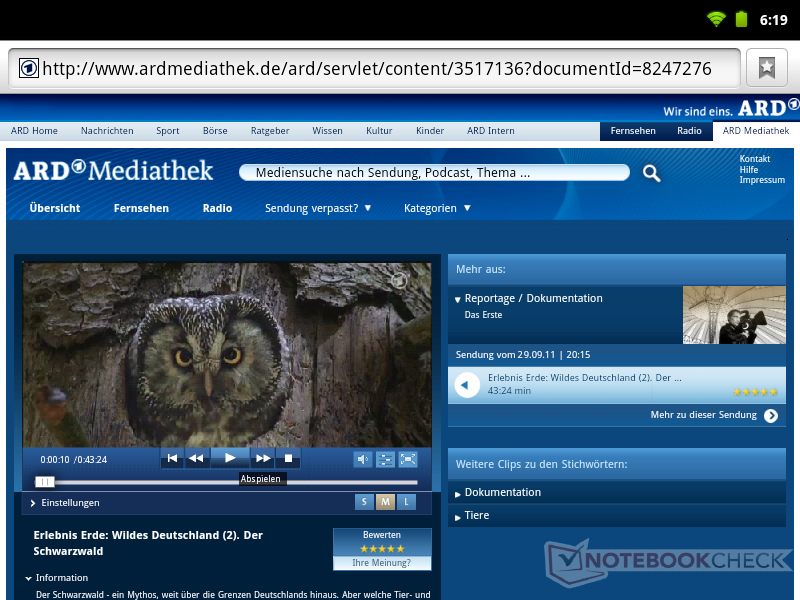Click the ARD logo in top banner
Image resolution: width=800 pixels, height=600 pixels.
768,108
